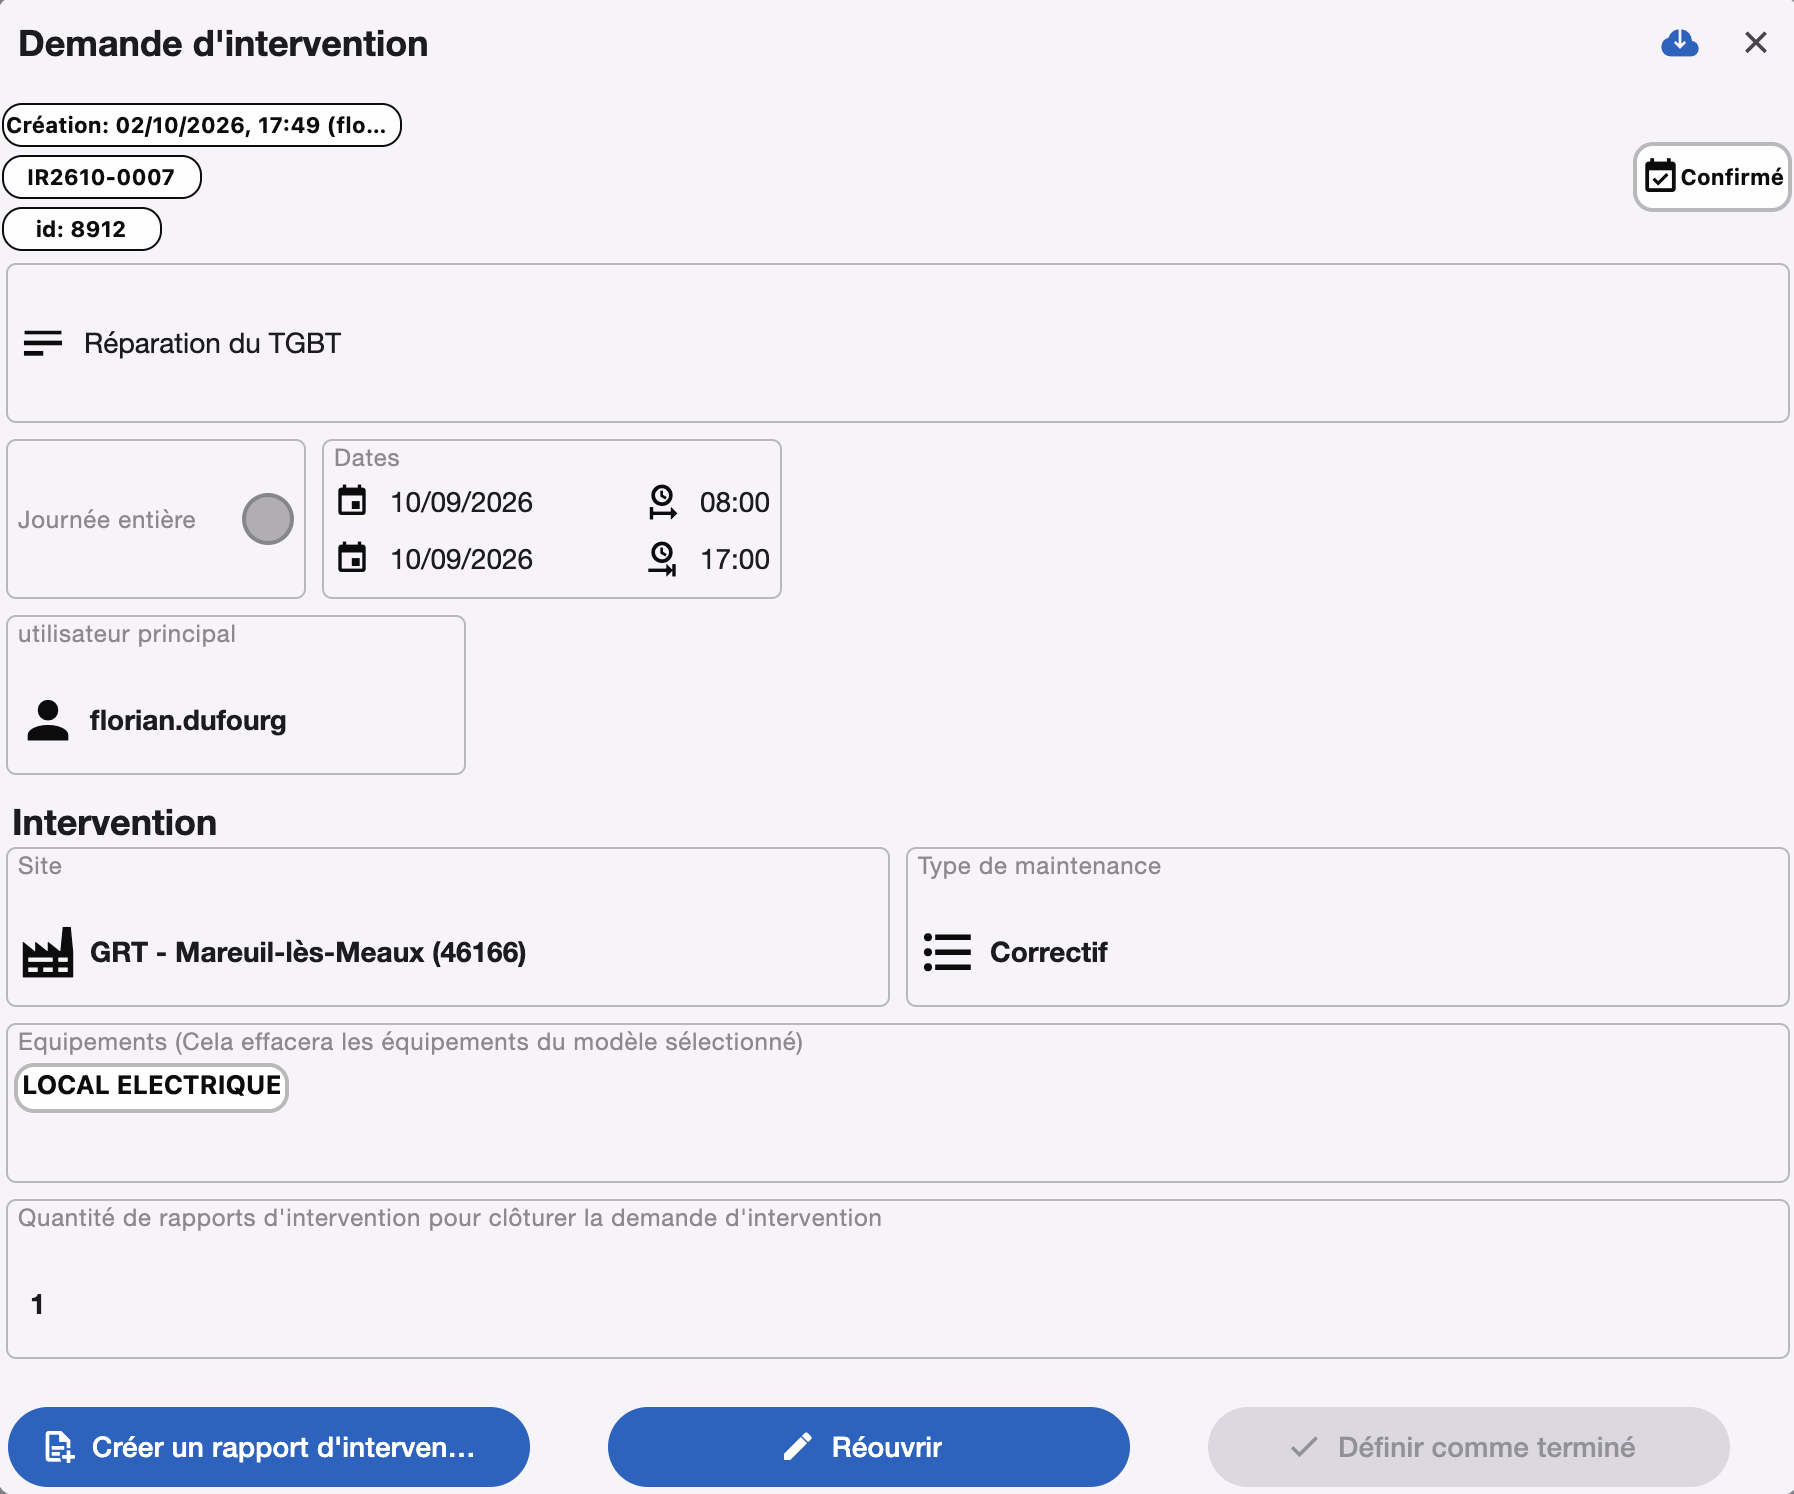This screenshot has width=1794, height=1494.
Task: Click the start time clock icon
Action: click(x=662, y=501)
